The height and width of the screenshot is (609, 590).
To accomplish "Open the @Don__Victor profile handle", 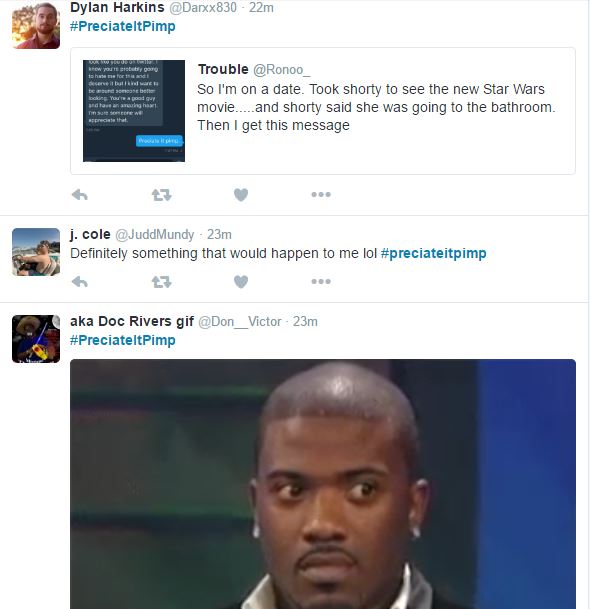I will (x=240, y=322).
